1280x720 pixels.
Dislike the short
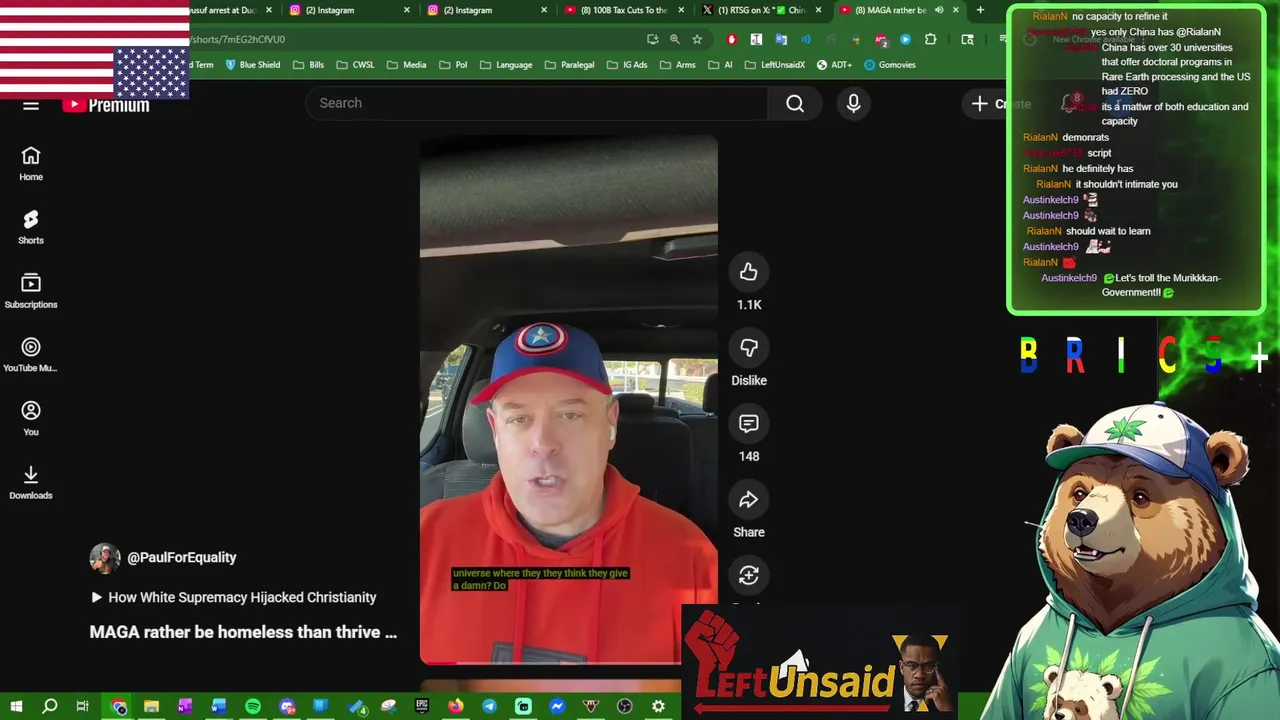(x=749, y=348)
